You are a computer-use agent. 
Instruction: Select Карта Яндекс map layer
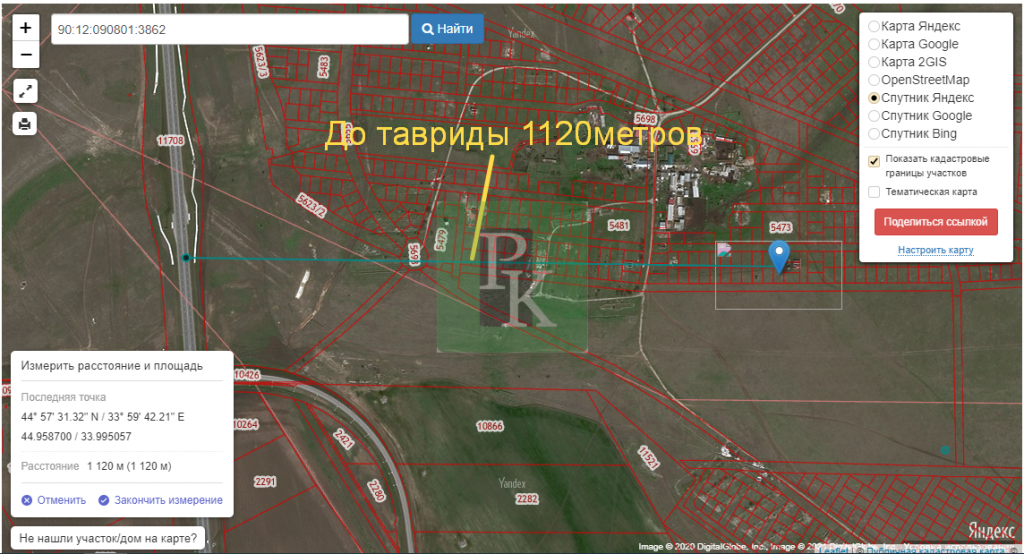[x=874, y=26]
